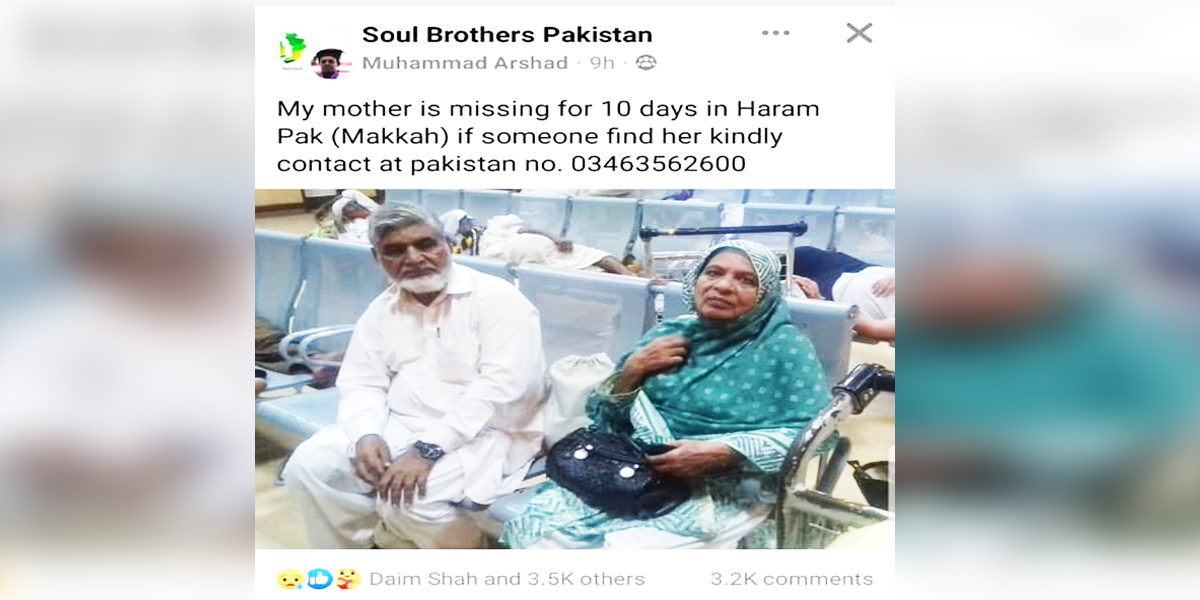Select the phone number 03463562600
This screenshot has height=600, width=1200.
coord(659,163)
